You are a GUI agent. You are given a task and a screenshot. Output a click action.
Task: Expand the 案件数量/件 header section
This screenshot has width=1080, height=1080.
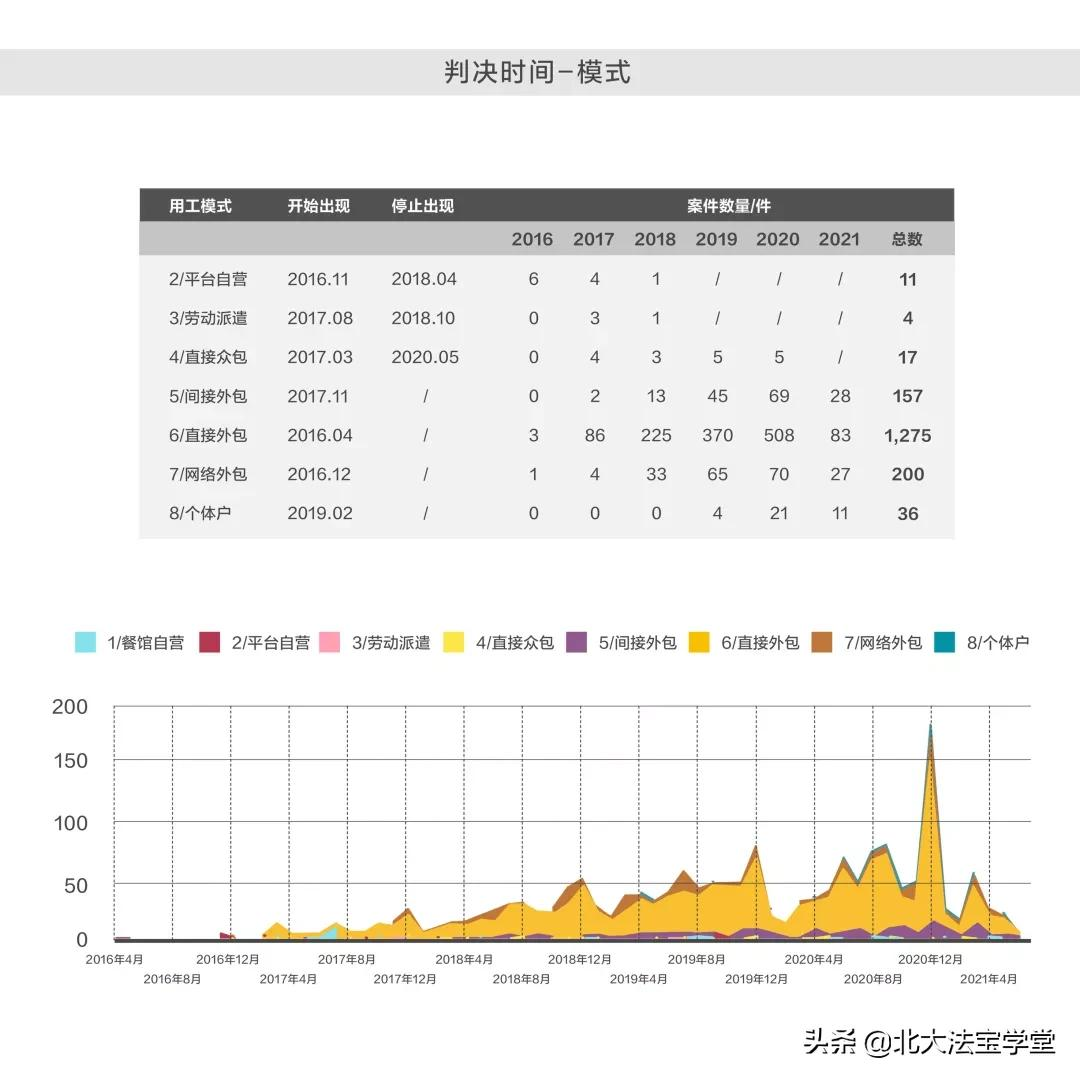coord(724,205)
